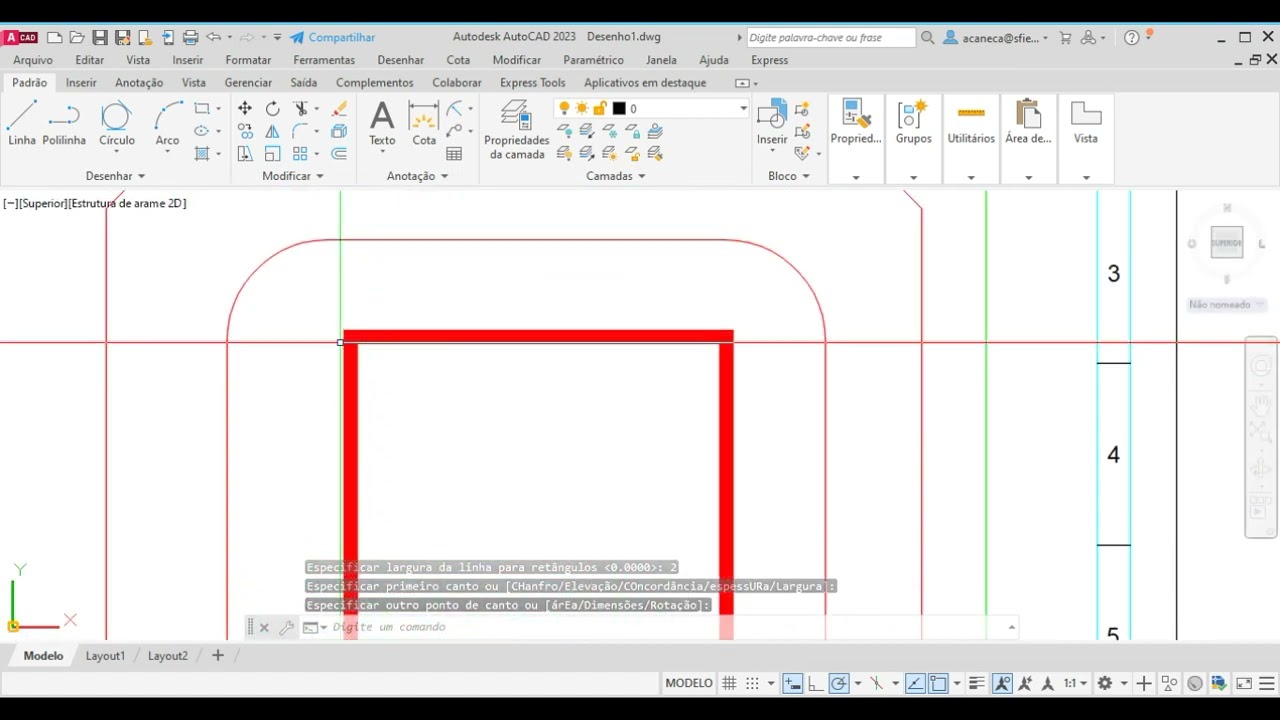This screenshot has height=720, width=1280.
Task: Click the SUPERIOR ViewCube face
Action: (x=1226, y=243)
